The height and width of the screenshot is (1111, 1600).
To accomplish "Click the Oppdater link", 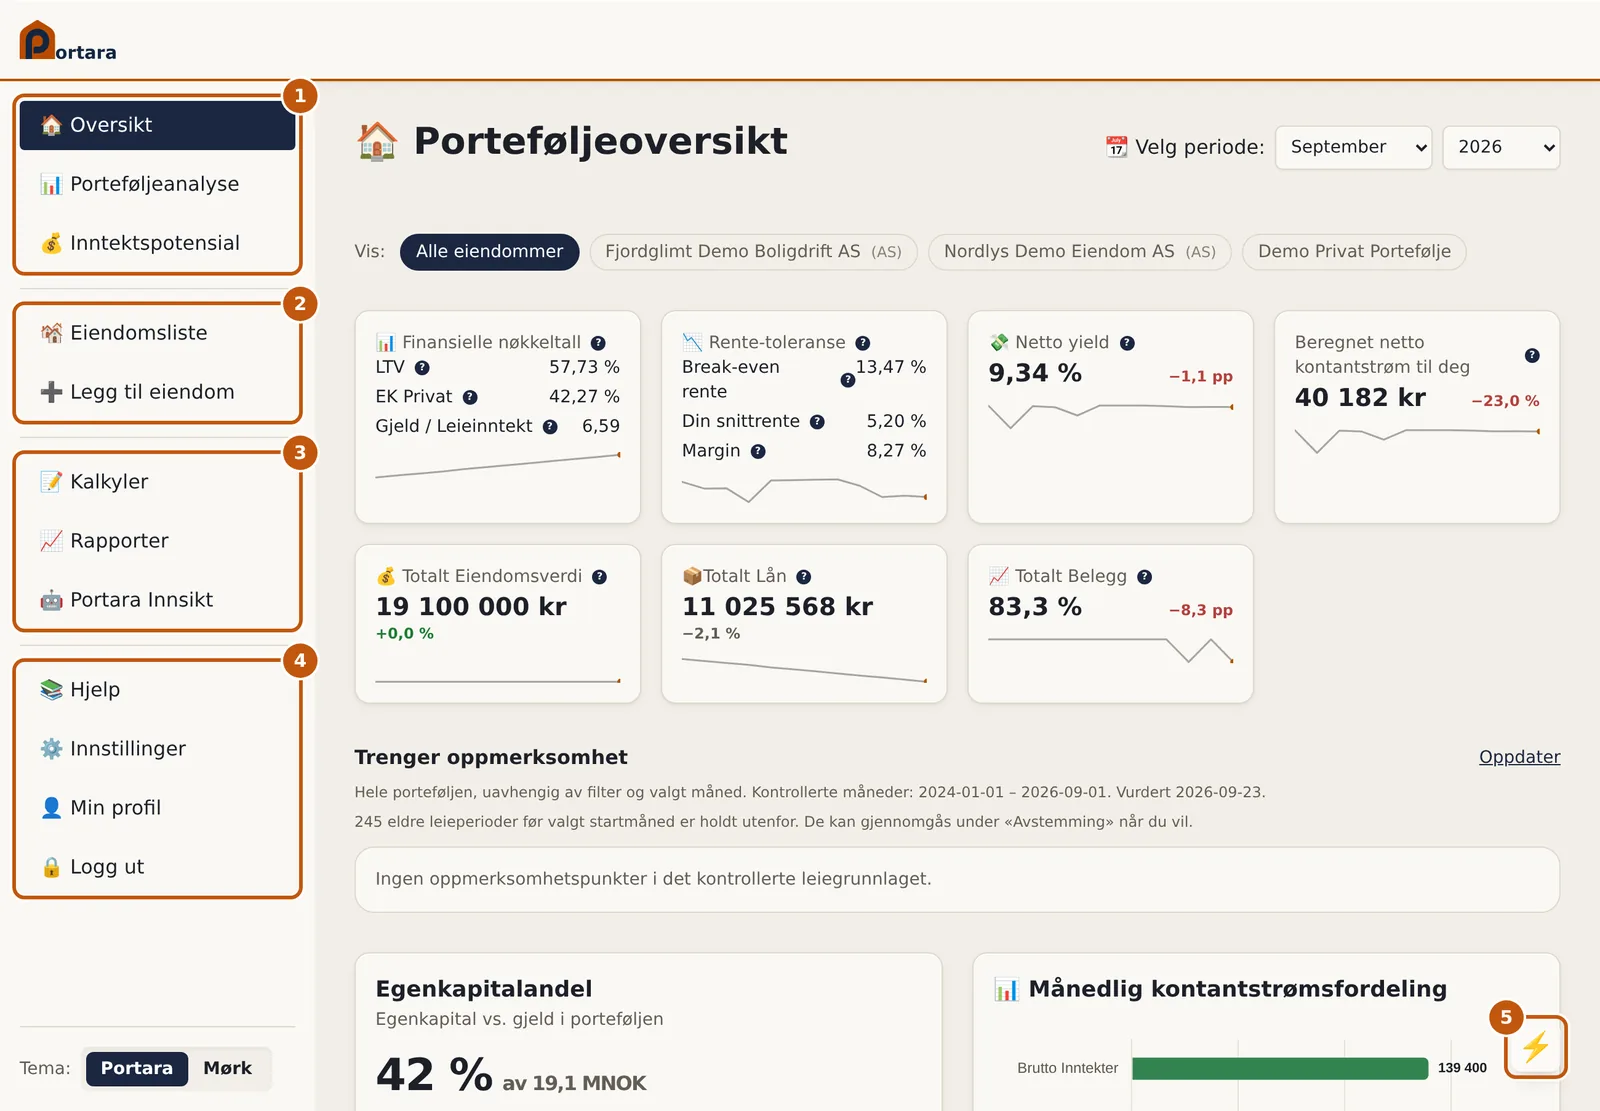I will tap(1519, 757).
